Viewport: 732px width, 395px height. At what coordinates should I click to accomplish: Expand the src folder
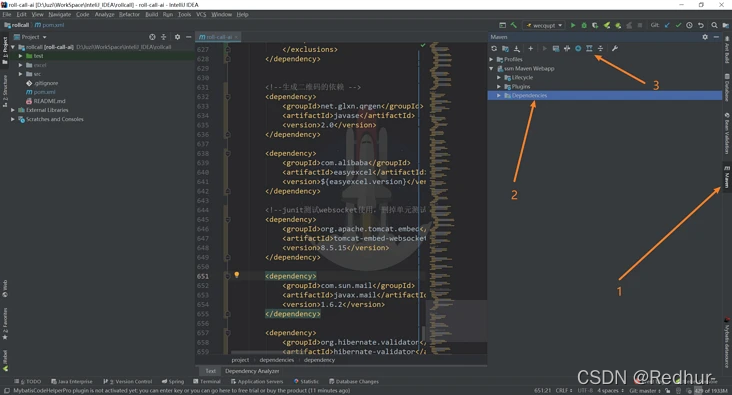click(x=21, y=74)
